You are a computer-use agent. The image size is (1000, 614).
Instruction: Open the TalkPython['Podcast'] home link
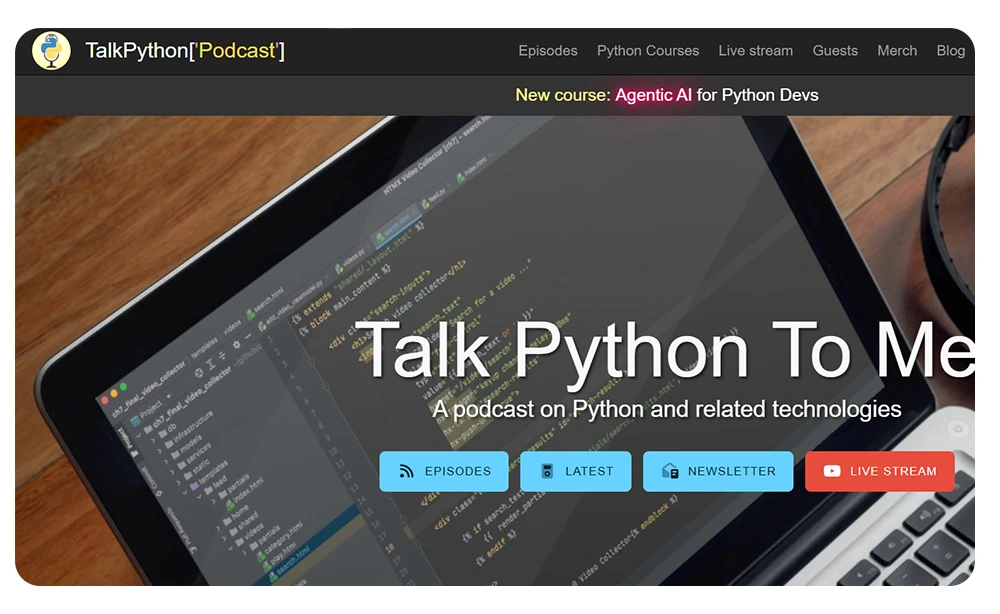[x=185, y=50]
